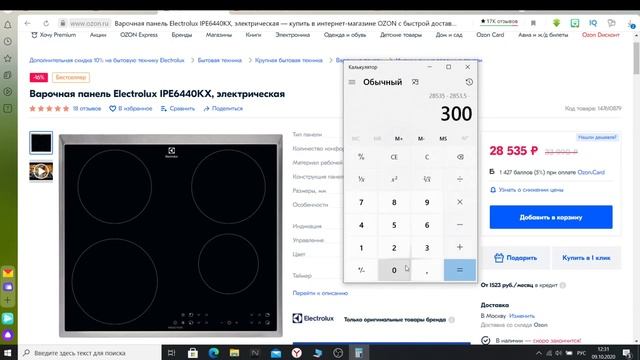Open history clock icon in sidebar
Viewport: 640px width, 360px height.
click(x=8, y=42)
